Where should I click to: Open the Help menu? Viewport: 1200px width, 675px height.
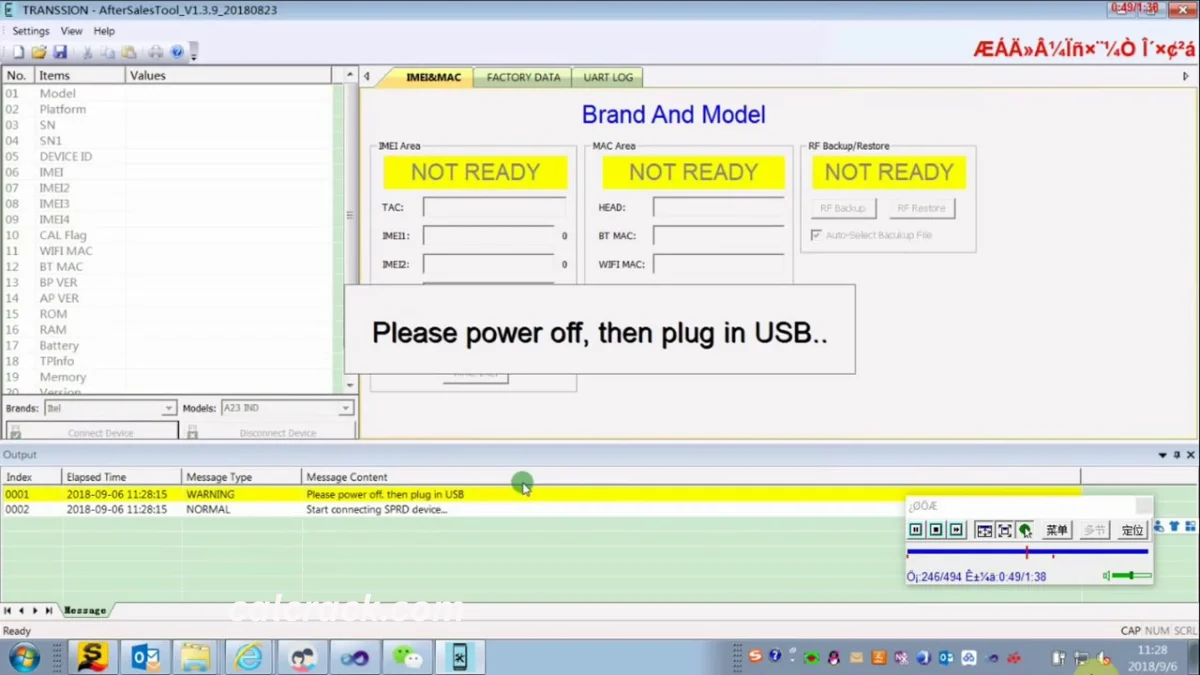click(x=104, y=31)
